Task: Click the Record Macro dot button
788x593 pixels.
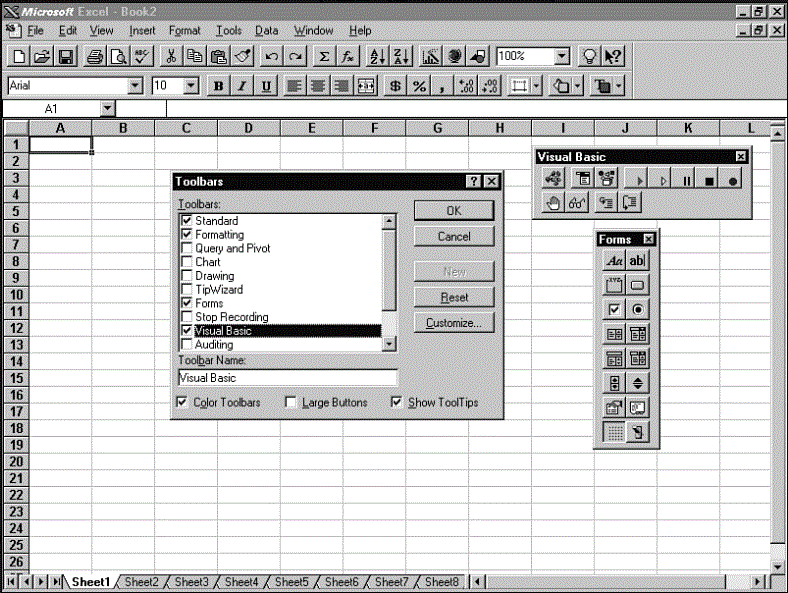Action: (732, 180)
